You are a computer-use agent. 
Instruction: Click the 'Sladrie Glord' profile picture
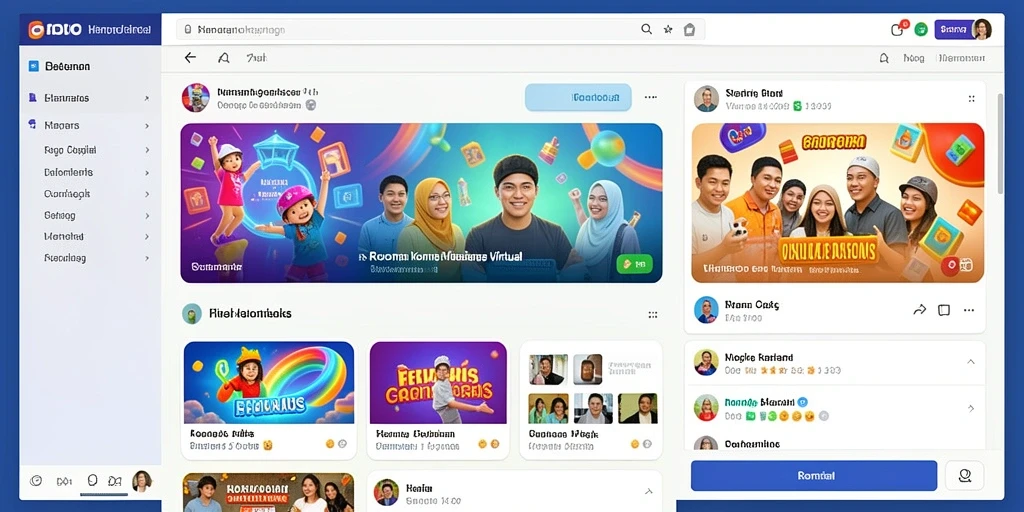[x=706, y=99]
